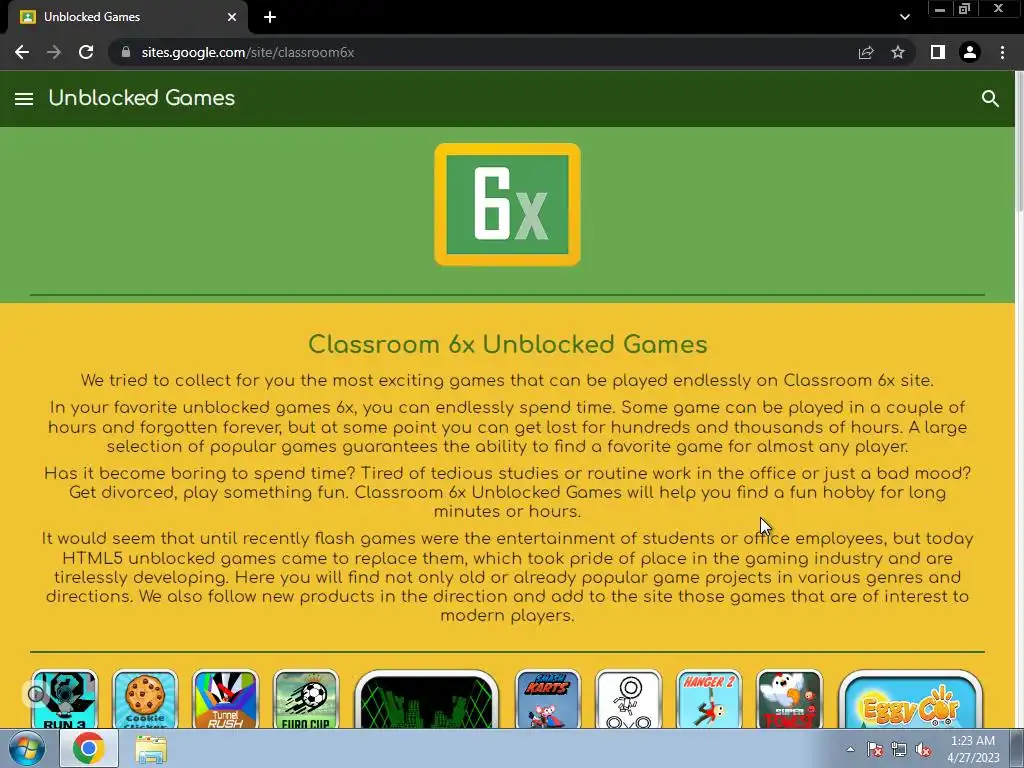This screenshot has width=1024, height=768.
Task: Launch the Smash Karts game
Action: tap(548, 699)
